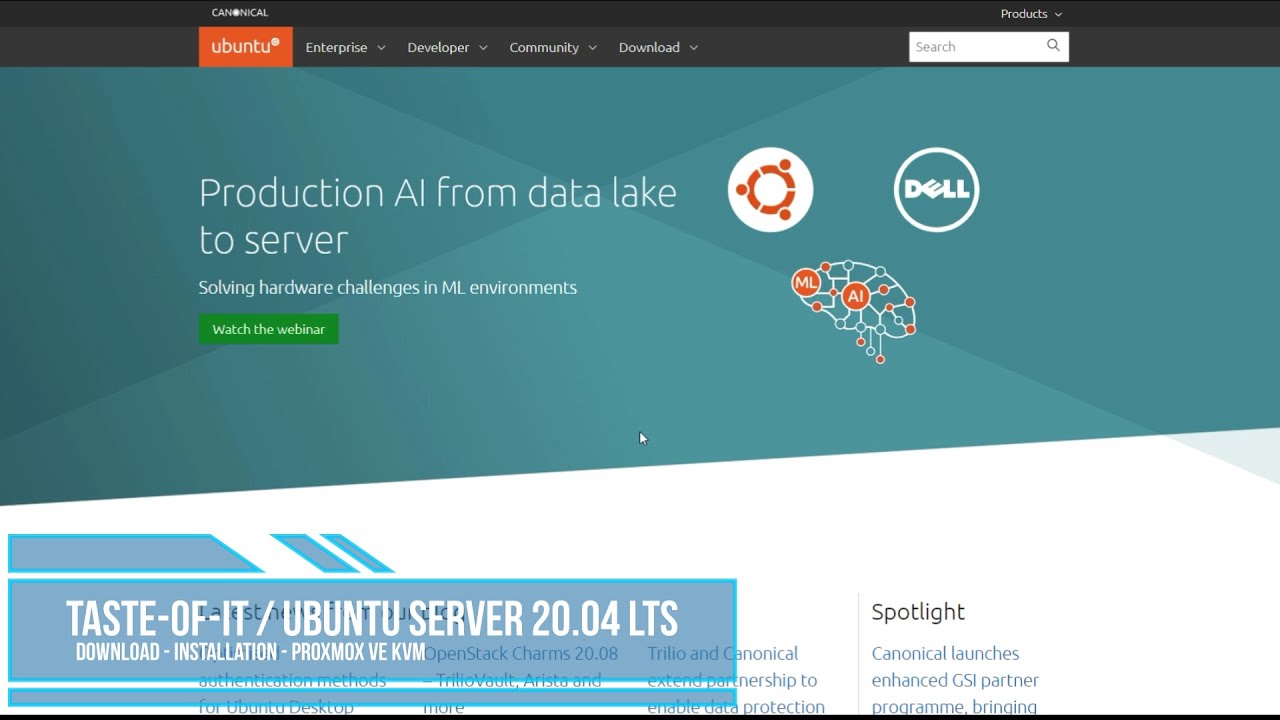Click the Ubuntu circle-of-friends logo

pyautogui.click(x=770, y=189)
